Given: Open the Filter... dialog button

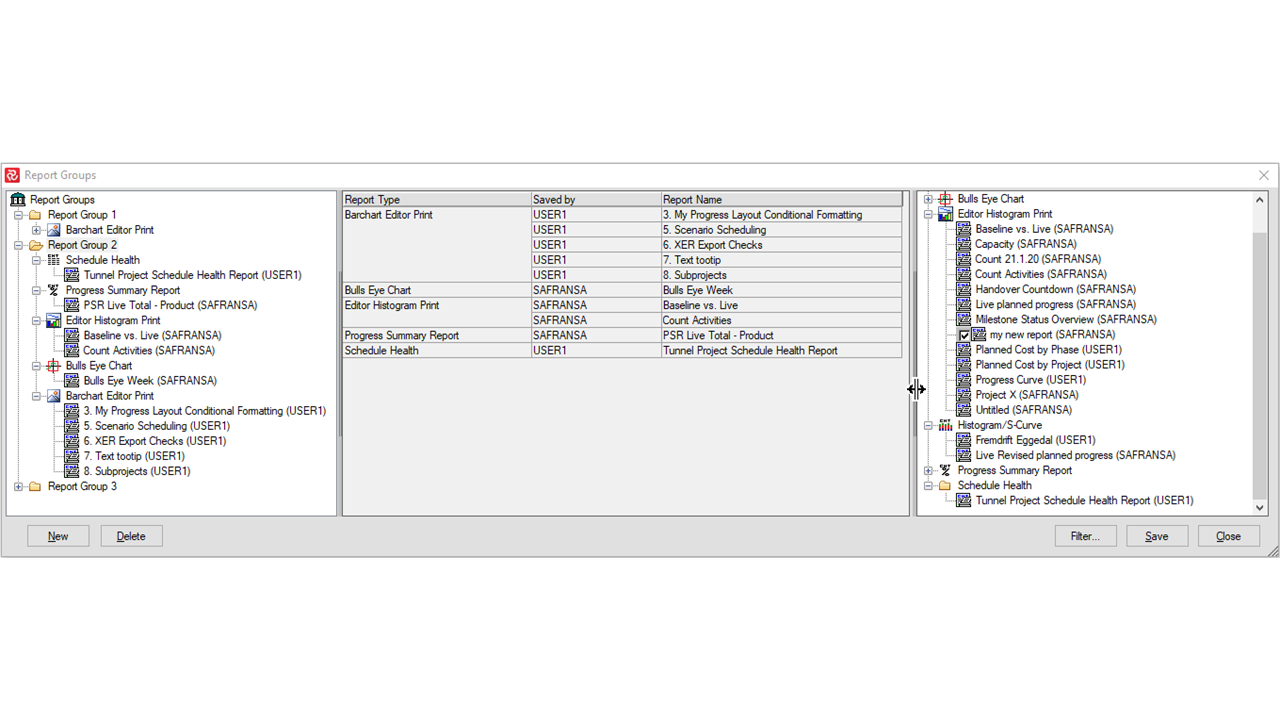Looking at the screenshot, I should click(x=1085, y=536).
